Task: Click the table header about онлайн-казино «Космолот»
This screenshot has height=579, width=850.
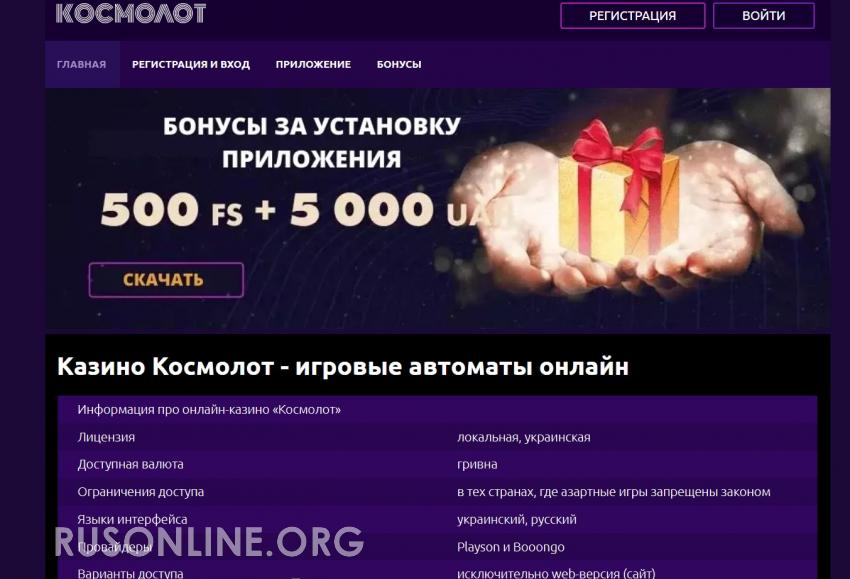Action: coord(209,410)
